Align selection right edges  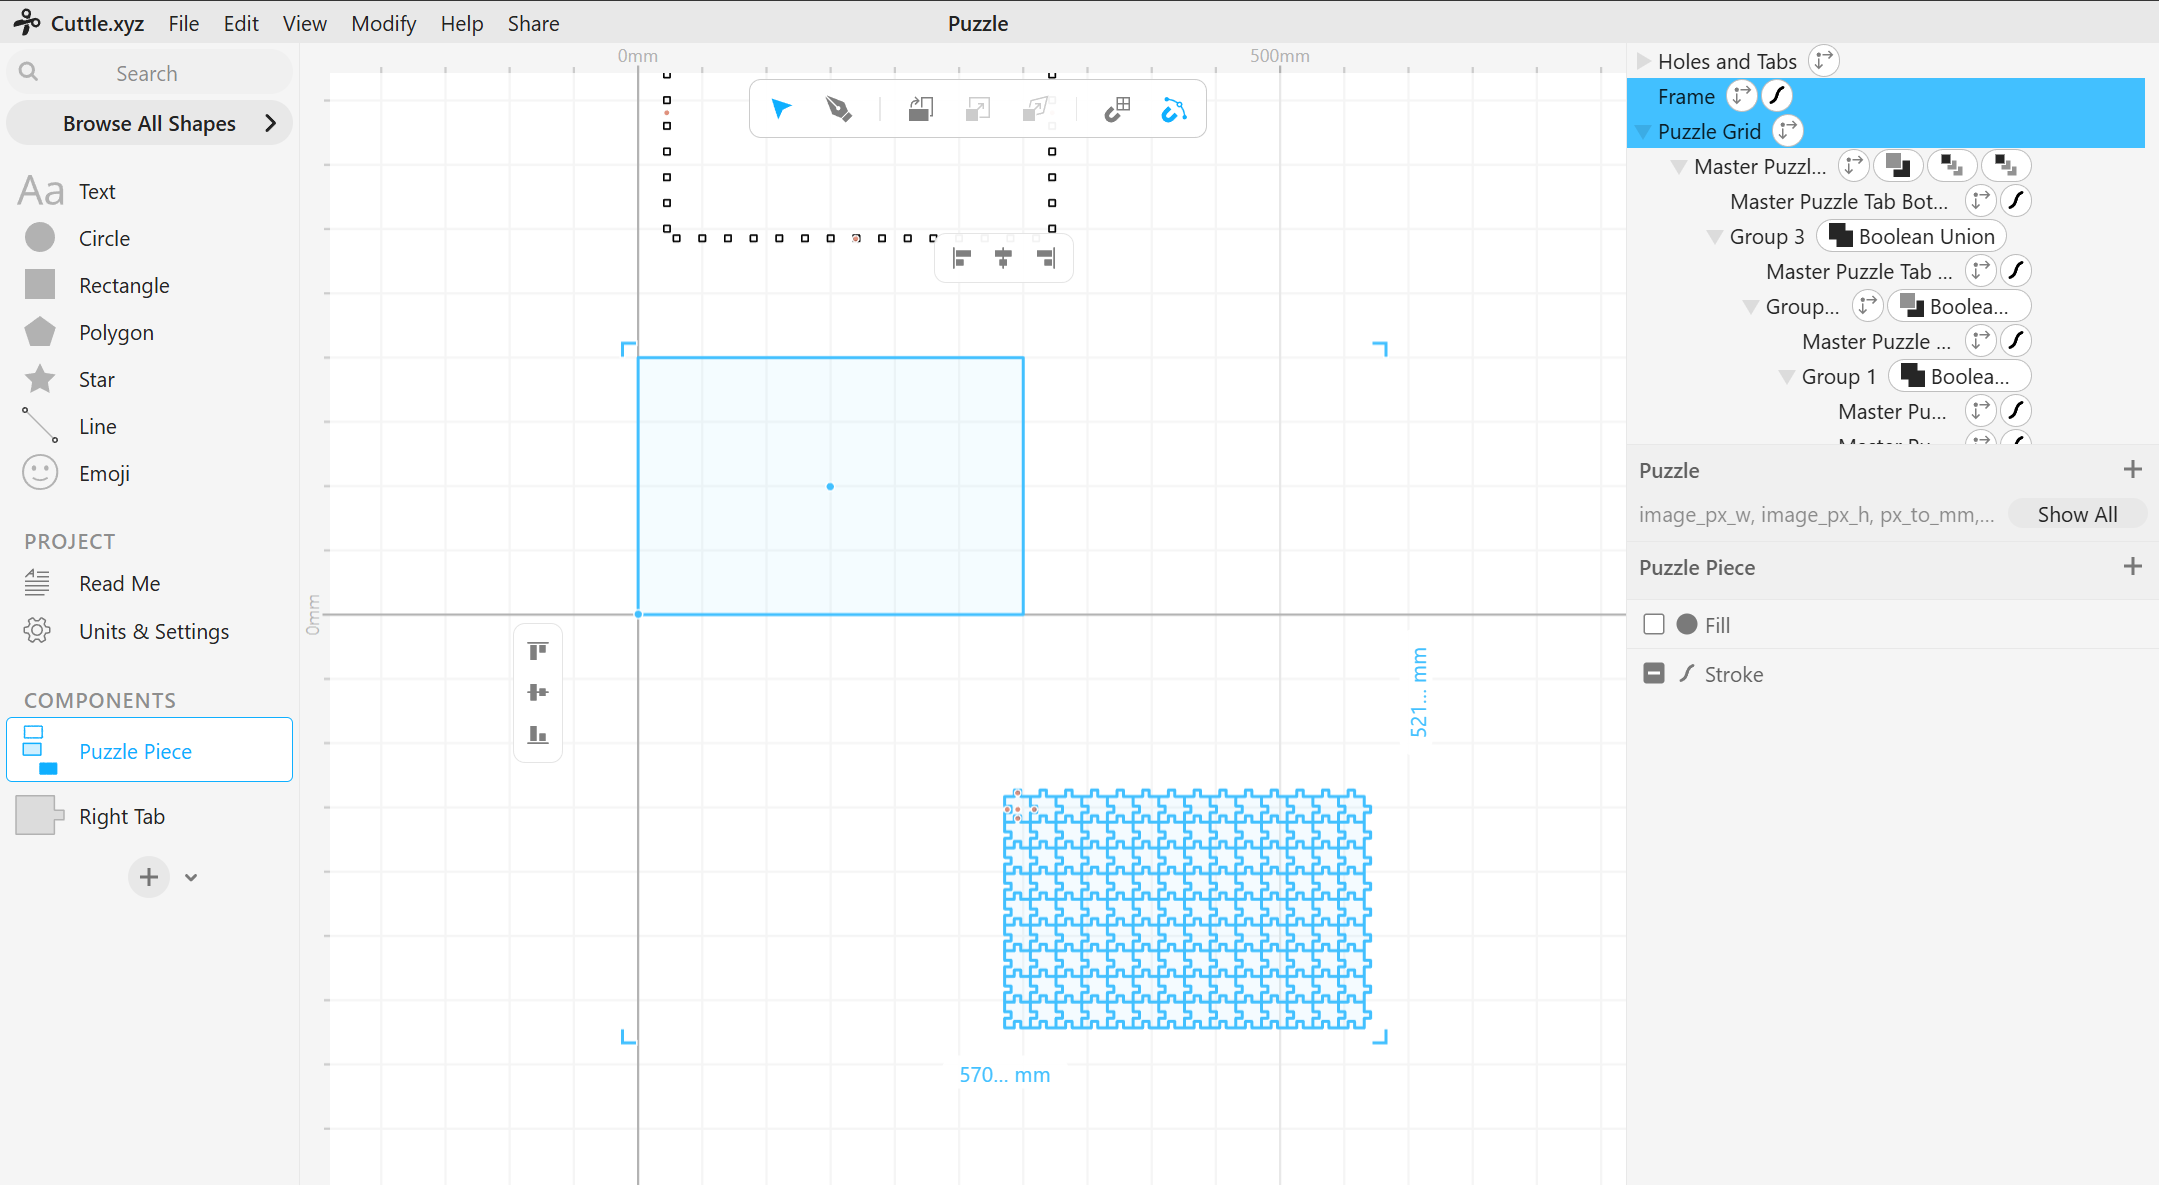tap(1045, 259)
